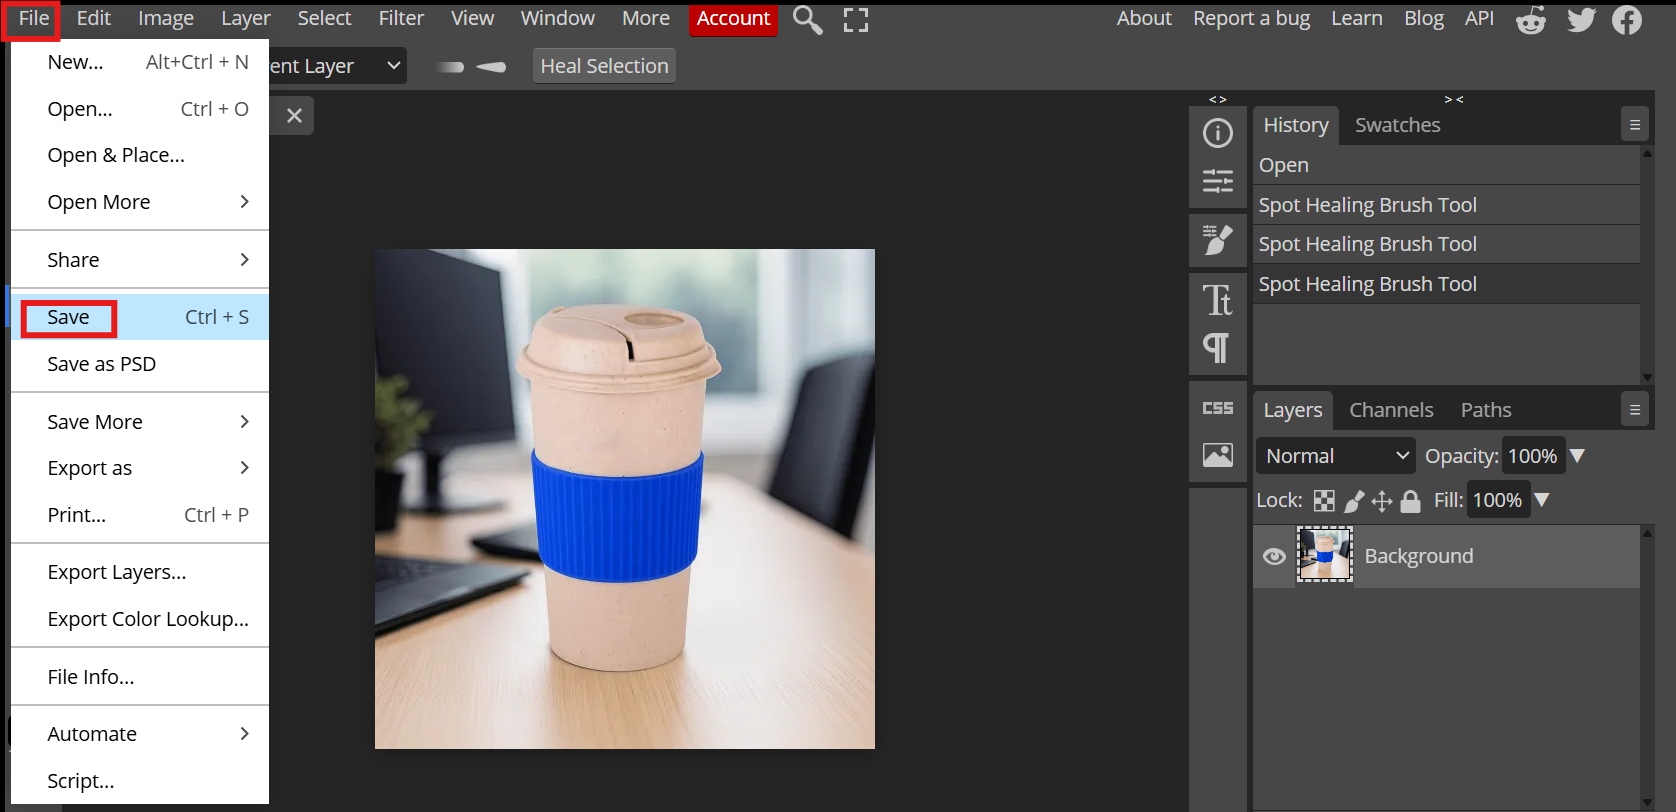The image size is (1676, 812).
Task: Open the Current Layer sample dropdown
Action: pos(338,66)
